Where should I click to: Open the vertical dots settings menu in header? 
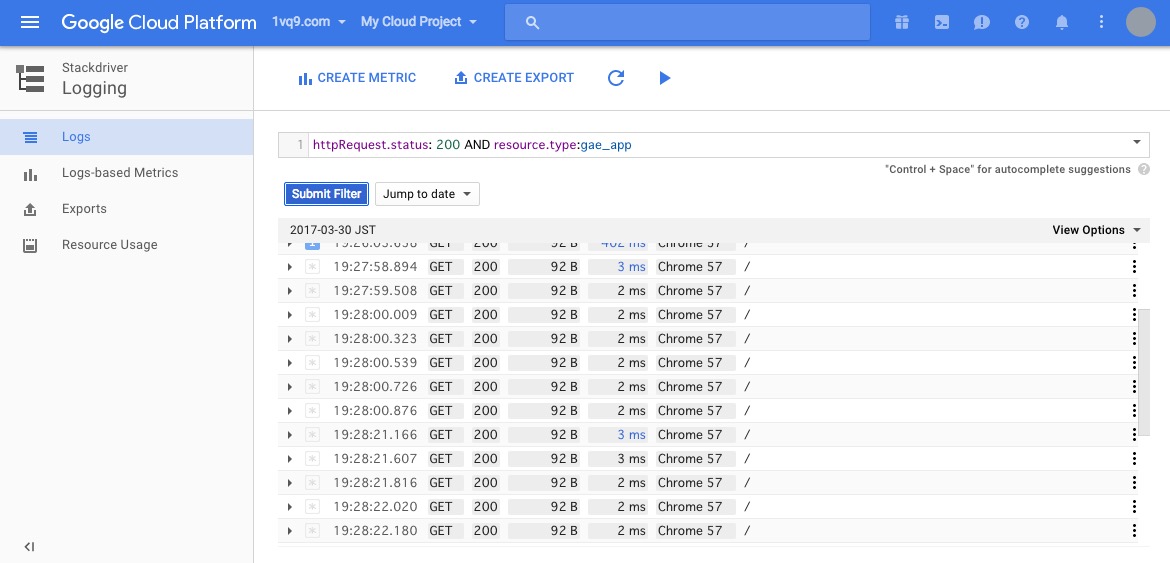click(1101, 22)
